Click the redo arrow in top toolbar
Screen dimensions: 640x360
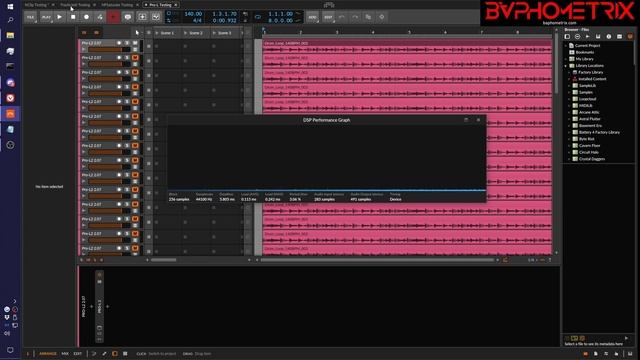point(355,17)
